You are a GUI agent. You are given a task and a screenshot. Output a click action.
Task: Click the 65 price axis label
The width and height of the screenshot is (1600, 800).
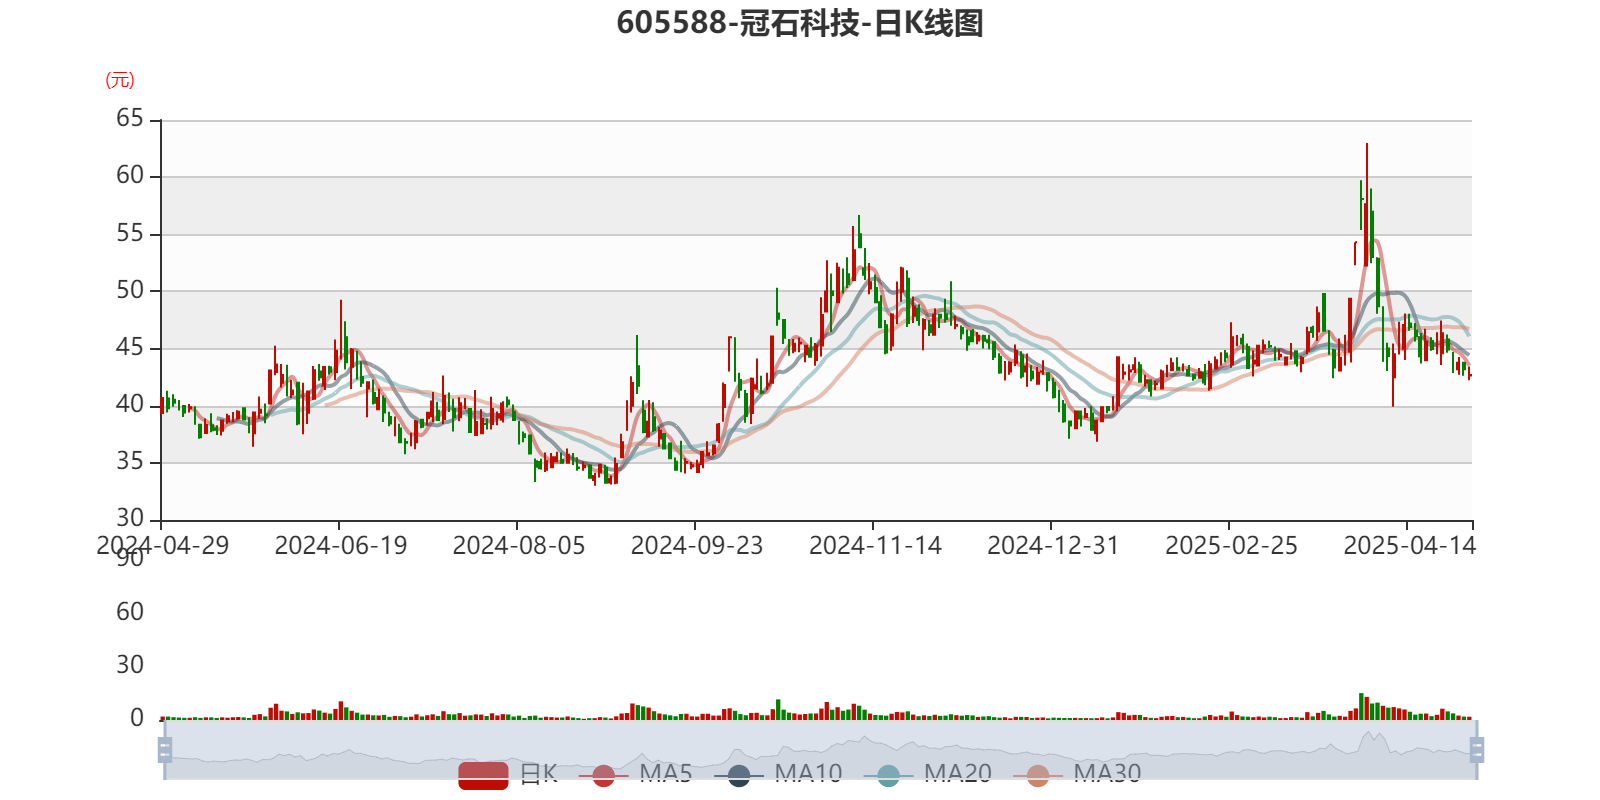[130, 119]
